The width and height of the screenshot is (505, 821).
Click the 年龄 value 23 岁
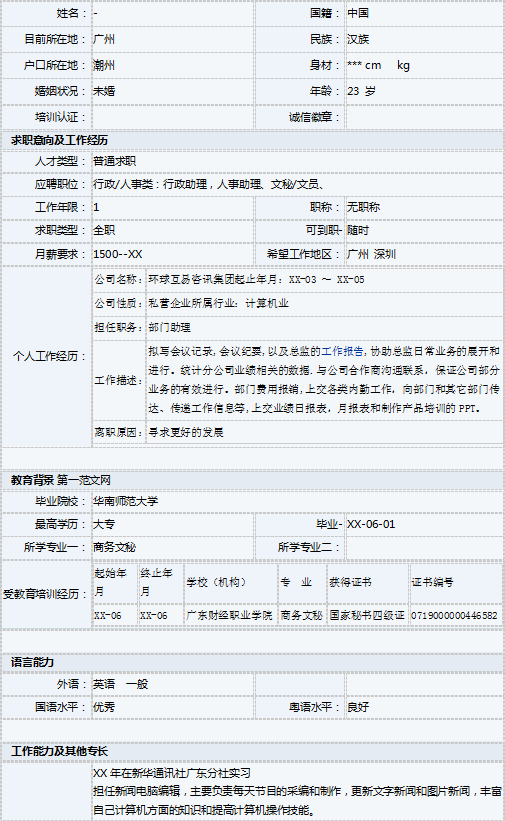[x=361, y=91]
